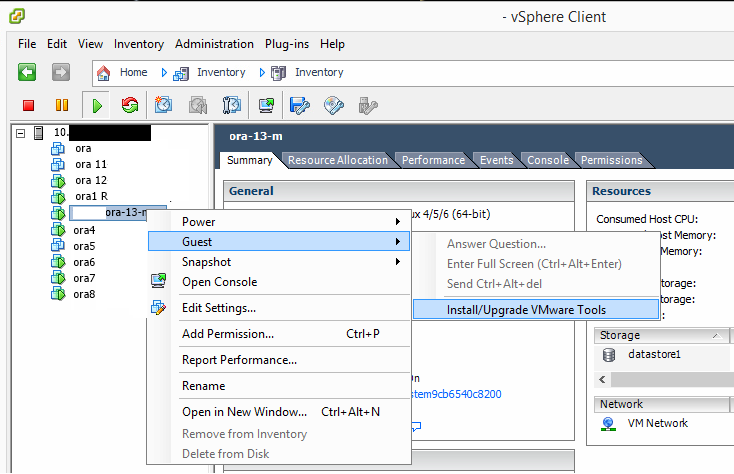Image resolution: width=734 pixels, height=474 pixels.
Task: Choose Add Permission... menu entry
Action: 279,334
